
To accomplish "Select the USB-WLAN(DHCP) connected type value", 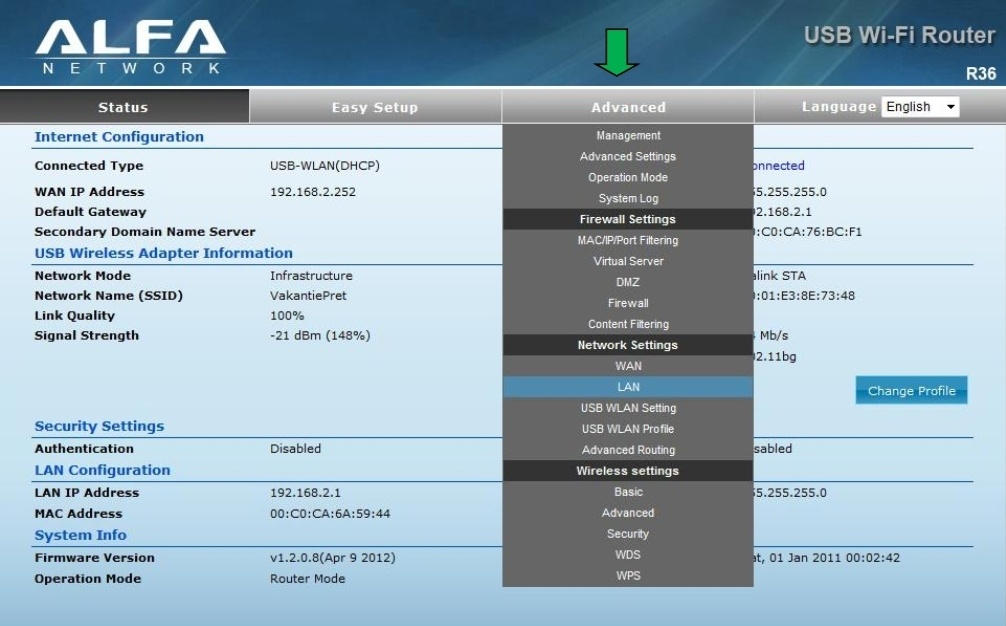I will pos(325,165).
